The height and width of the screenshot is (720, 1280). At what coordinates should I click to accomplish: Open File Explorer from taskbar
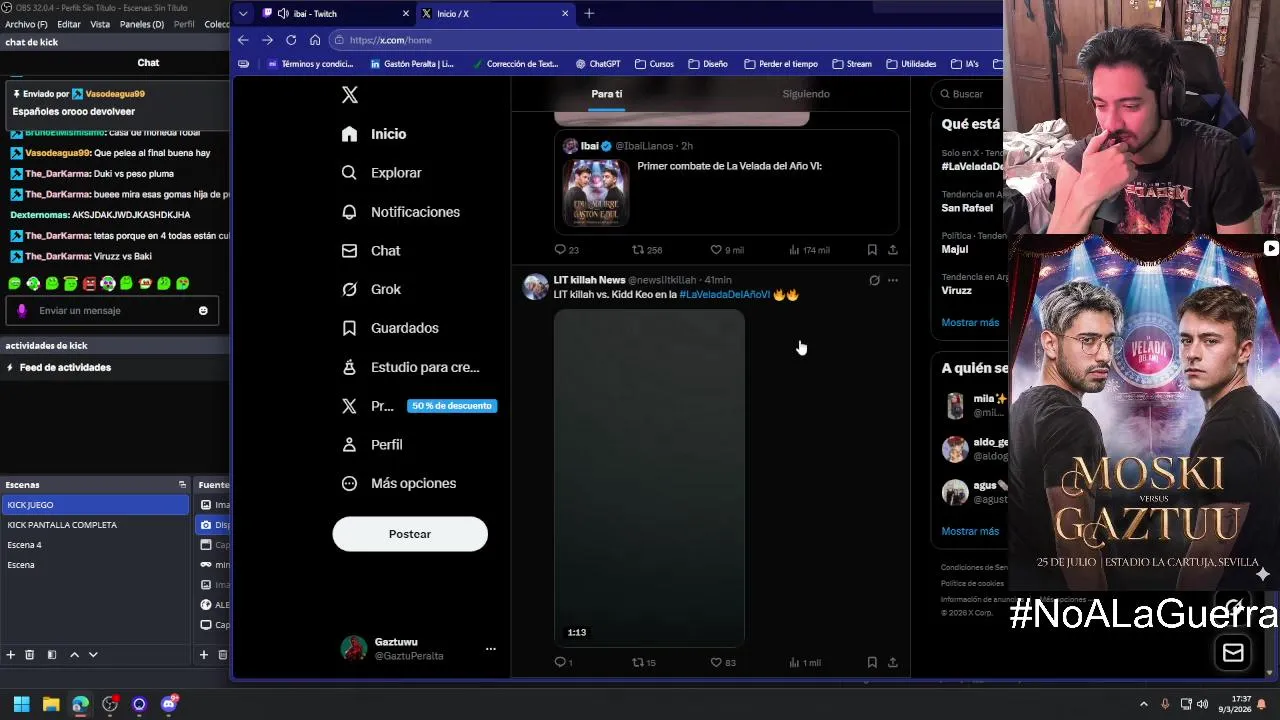51,704
